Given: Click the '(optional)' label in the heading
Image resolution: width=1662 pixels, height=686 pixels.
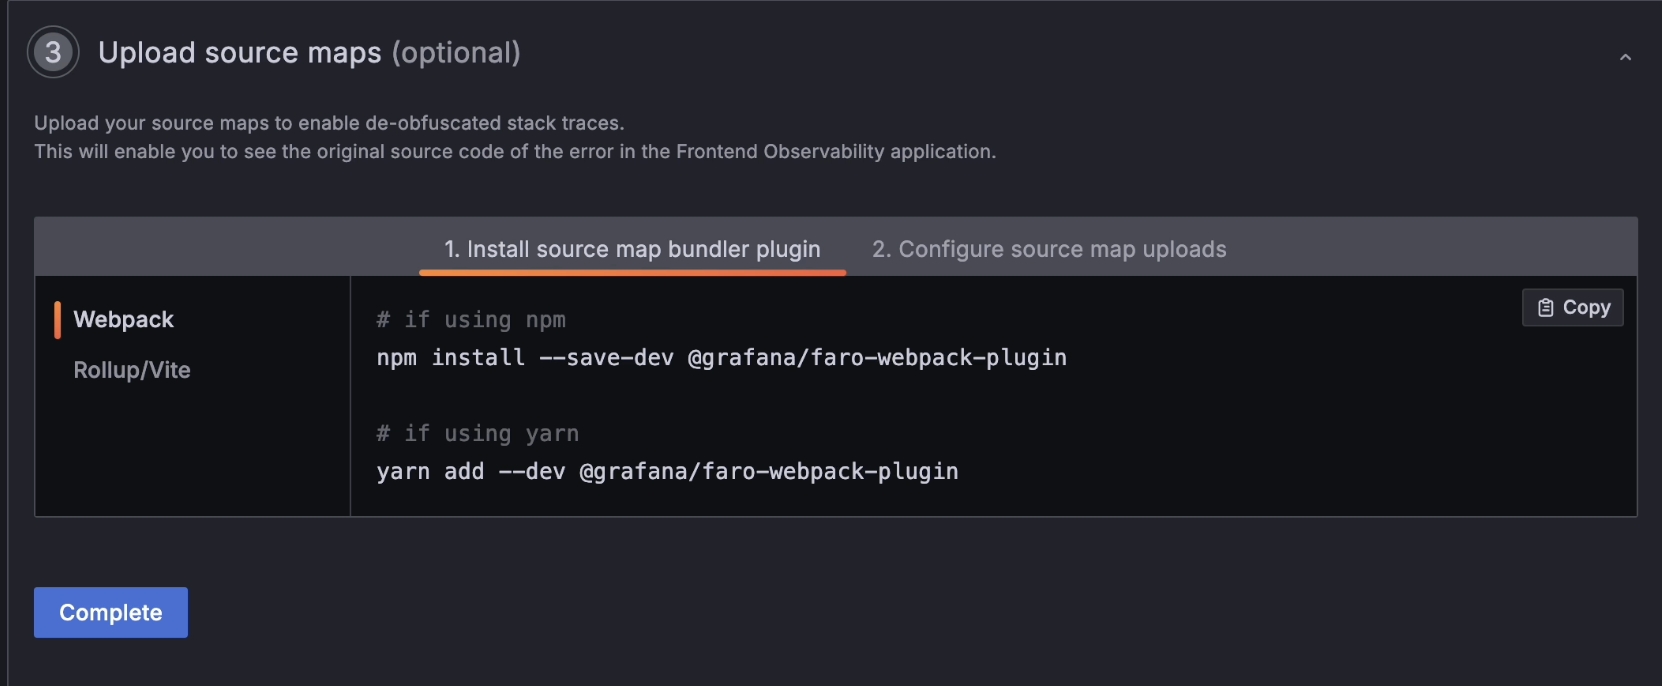Looking at the screenshot, I should (456, 52).
